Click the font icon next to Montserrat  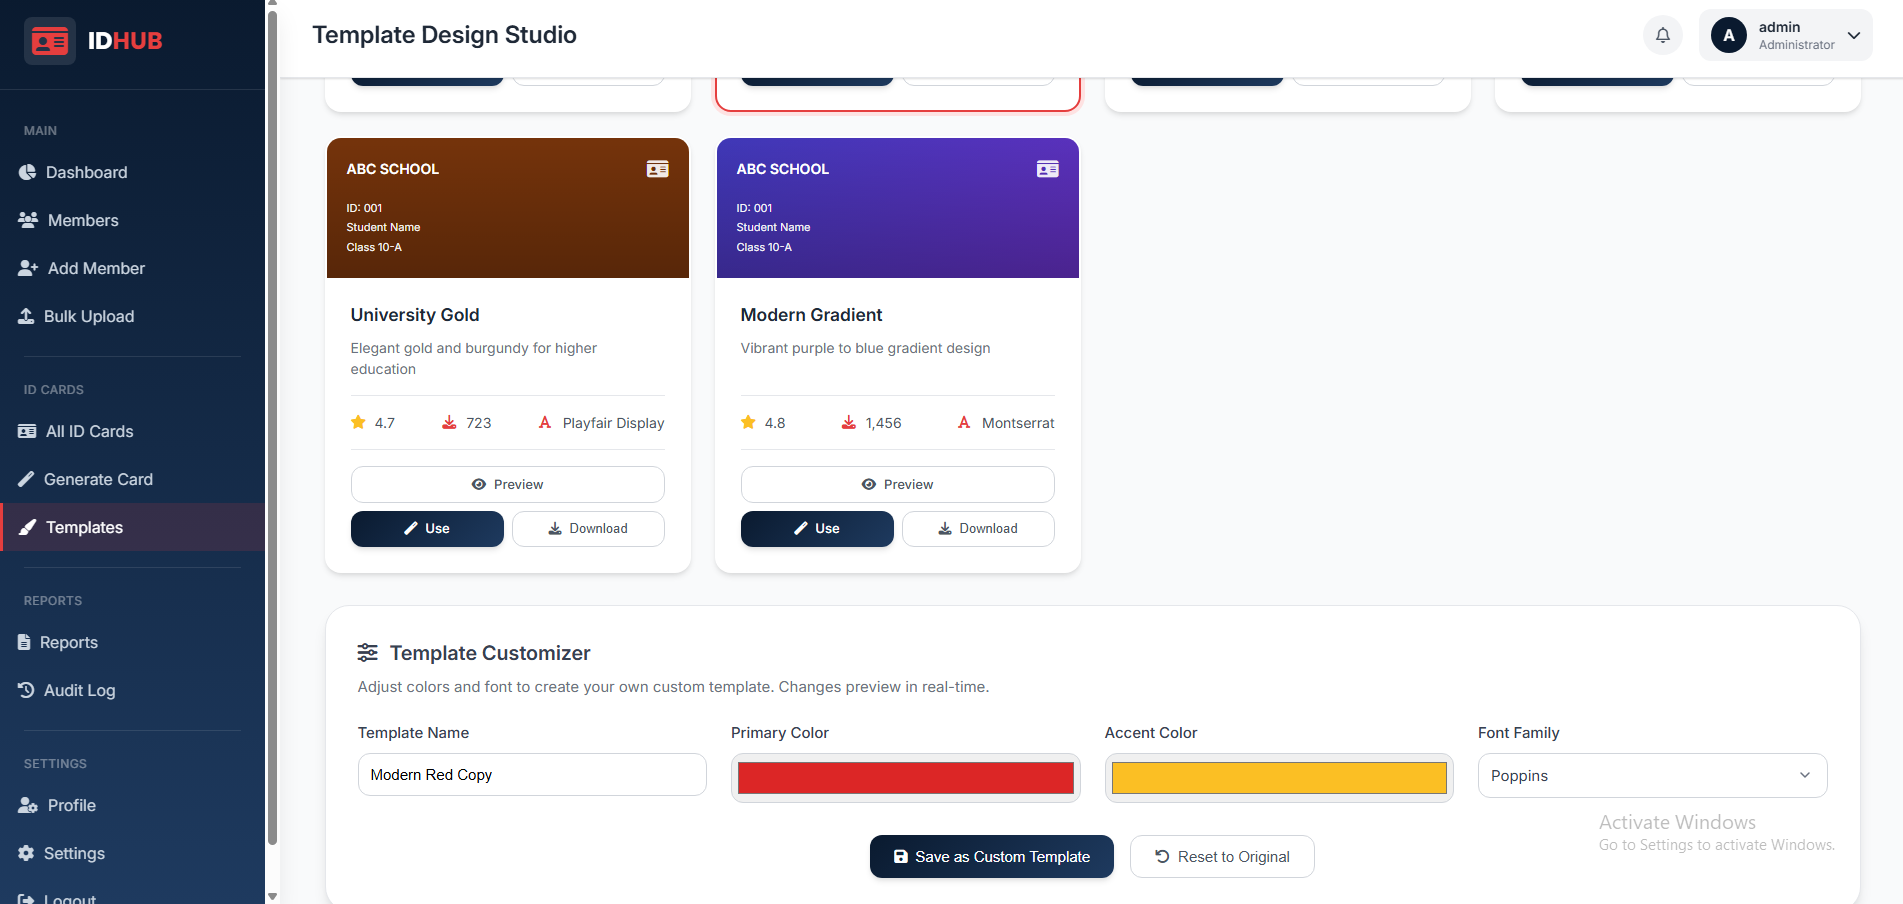click(x=964, y=423)
